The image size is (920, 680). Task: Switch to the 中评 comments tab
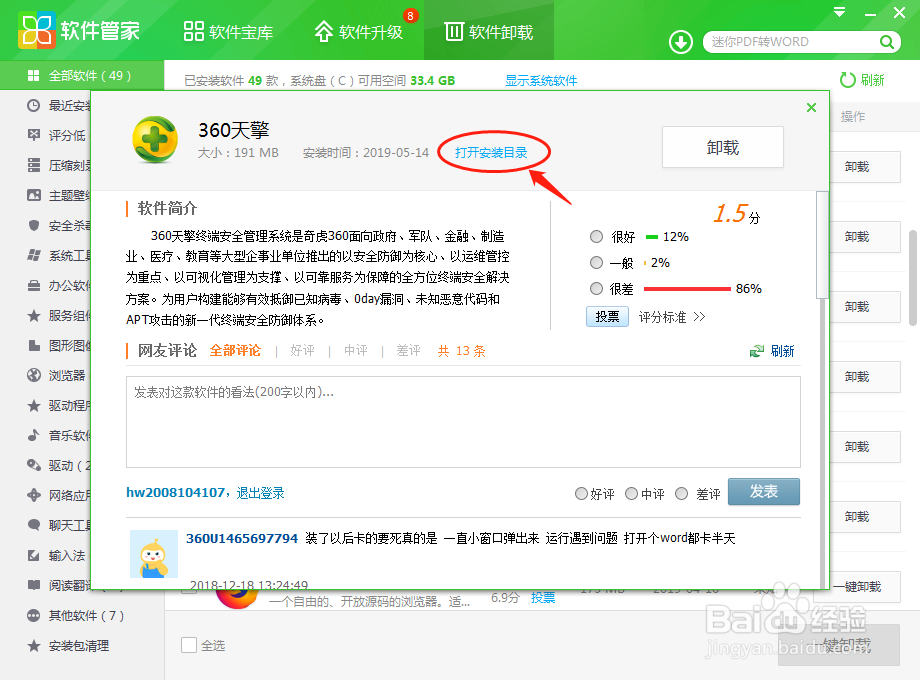click(356, 351)
